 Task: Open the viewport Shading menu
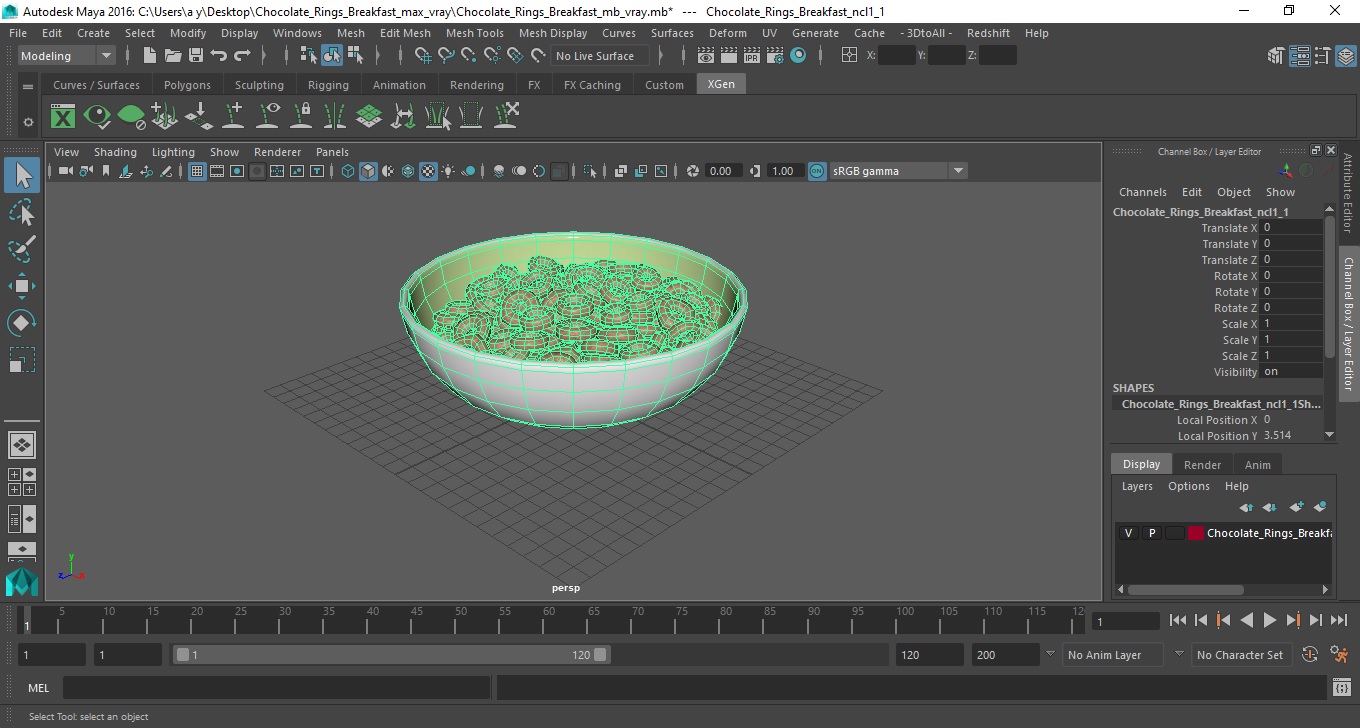tap(115, 152)
